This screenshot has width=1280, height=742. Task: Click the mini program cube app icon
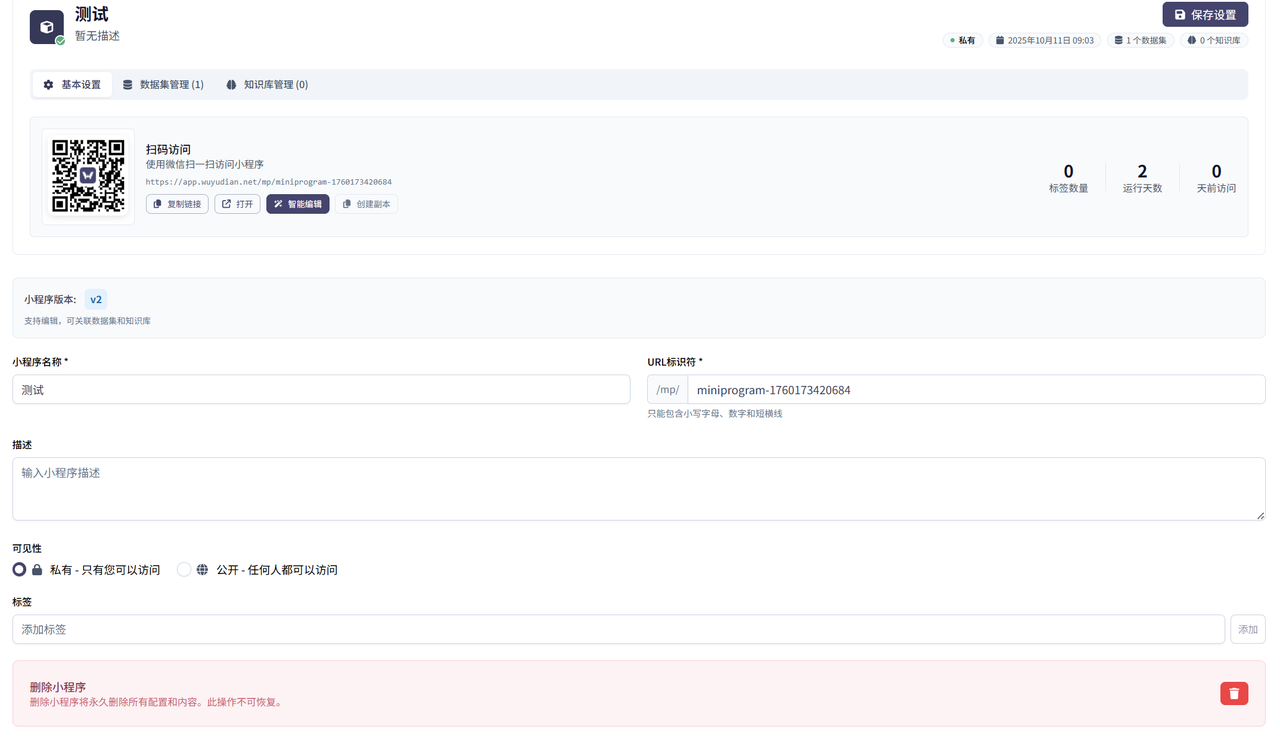point(47,27)
